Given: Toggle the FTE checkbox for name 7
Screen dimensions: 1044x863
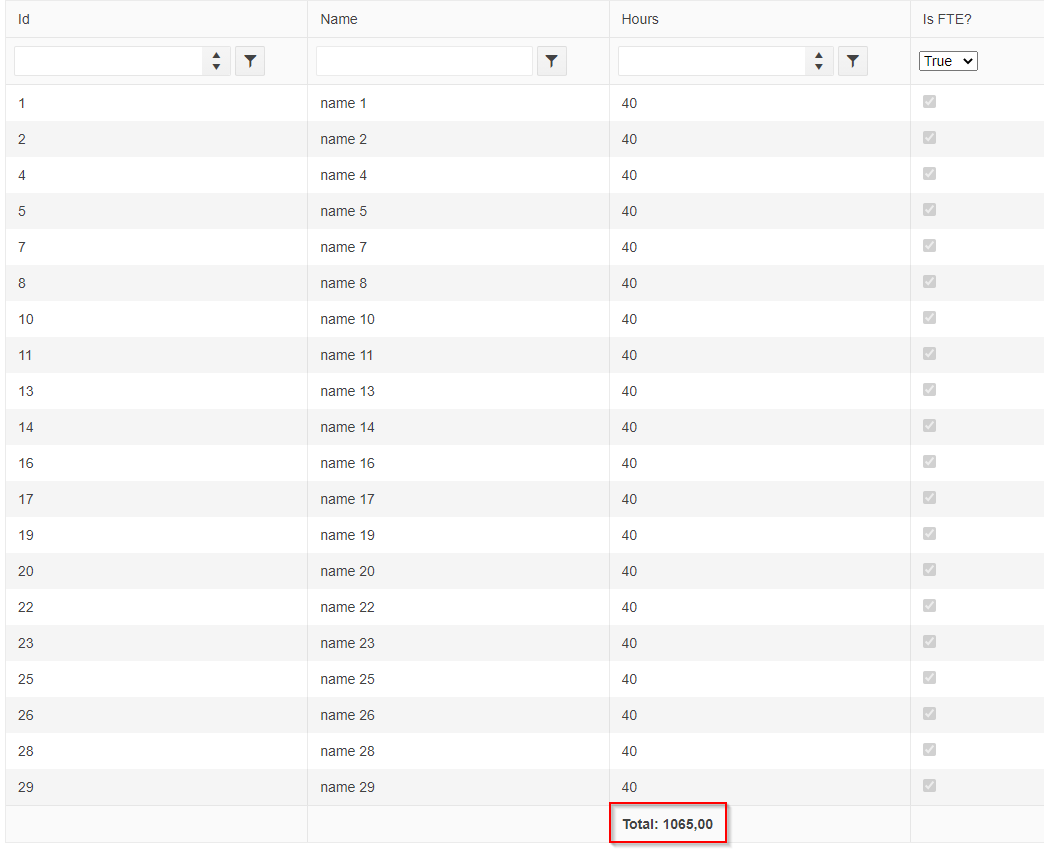Looking at the screenshot, I should [x=929, y=246].
